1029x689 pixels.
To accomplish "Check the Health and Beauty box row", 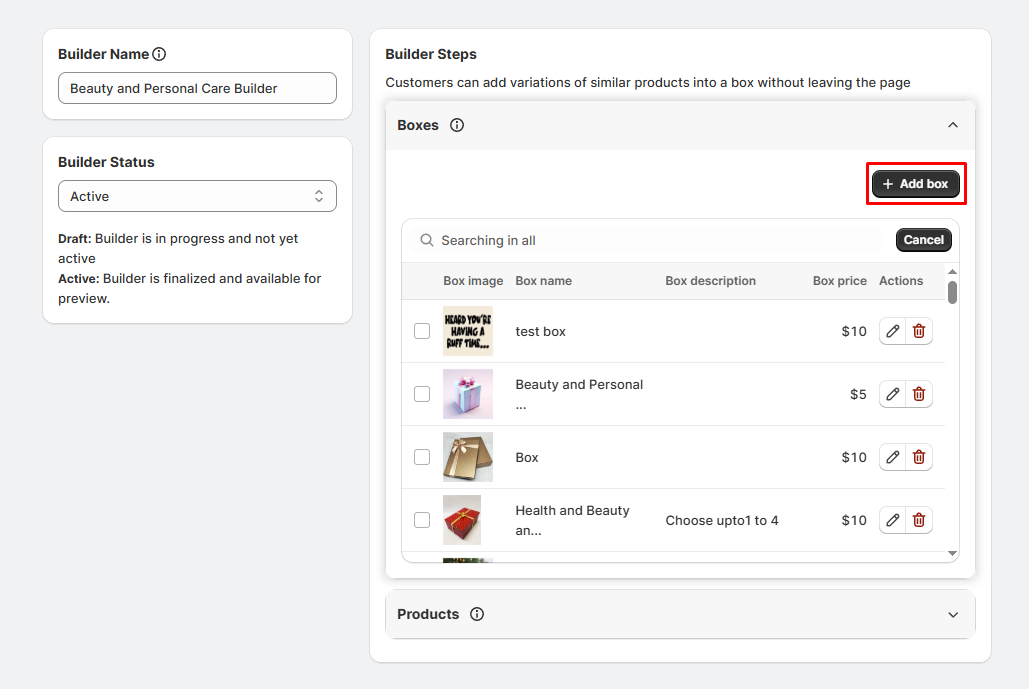I will tap(422, 520).
